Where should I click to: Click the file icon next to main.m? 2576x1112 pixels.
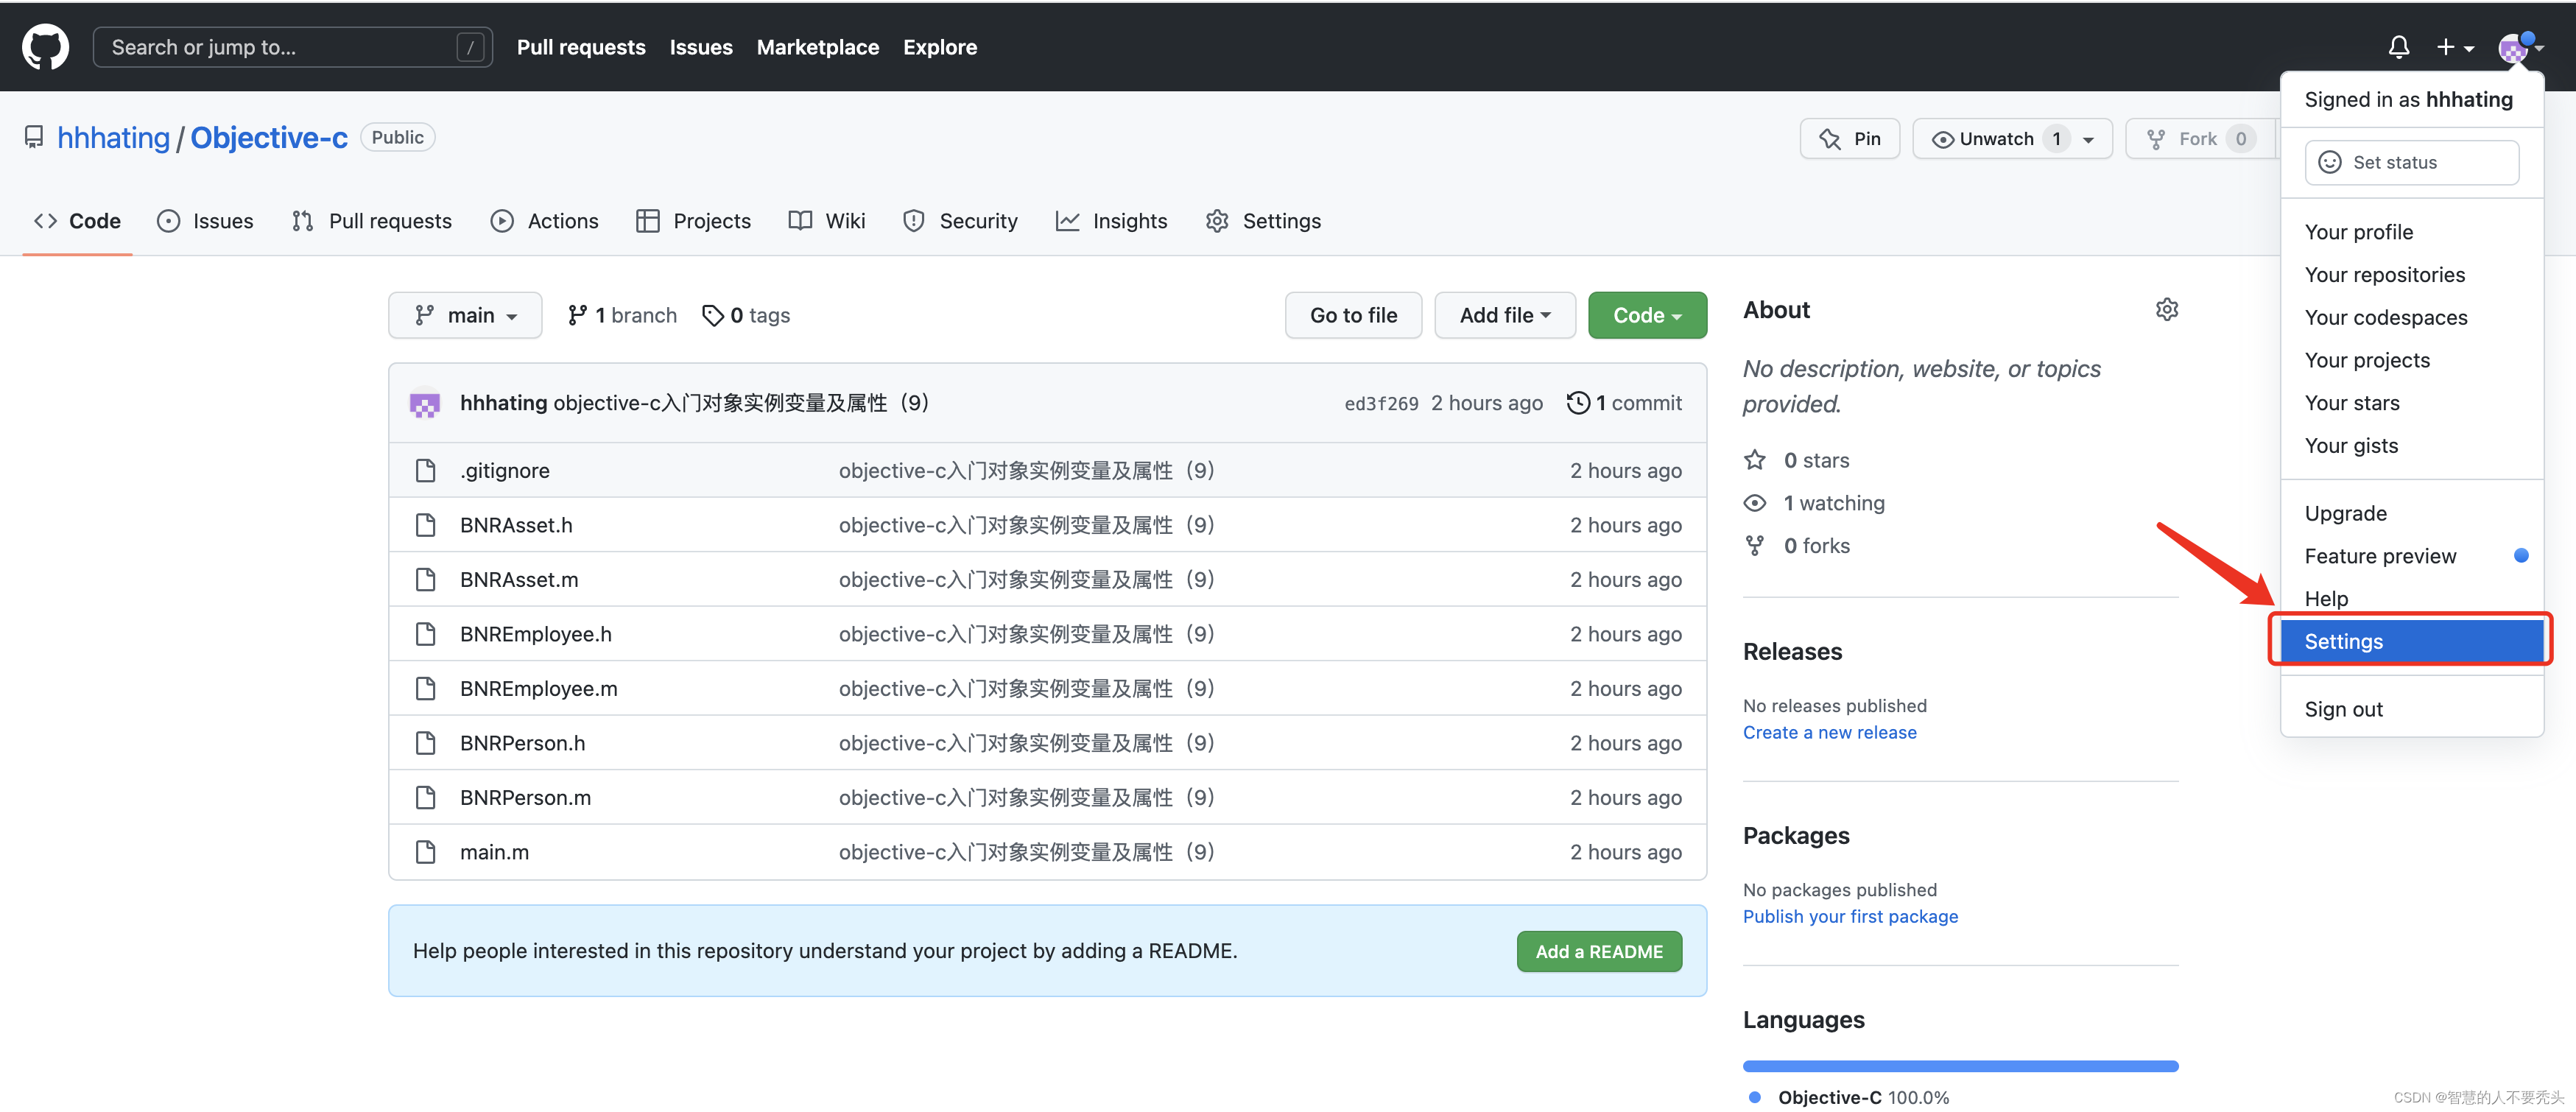click(x=426, y=851)
